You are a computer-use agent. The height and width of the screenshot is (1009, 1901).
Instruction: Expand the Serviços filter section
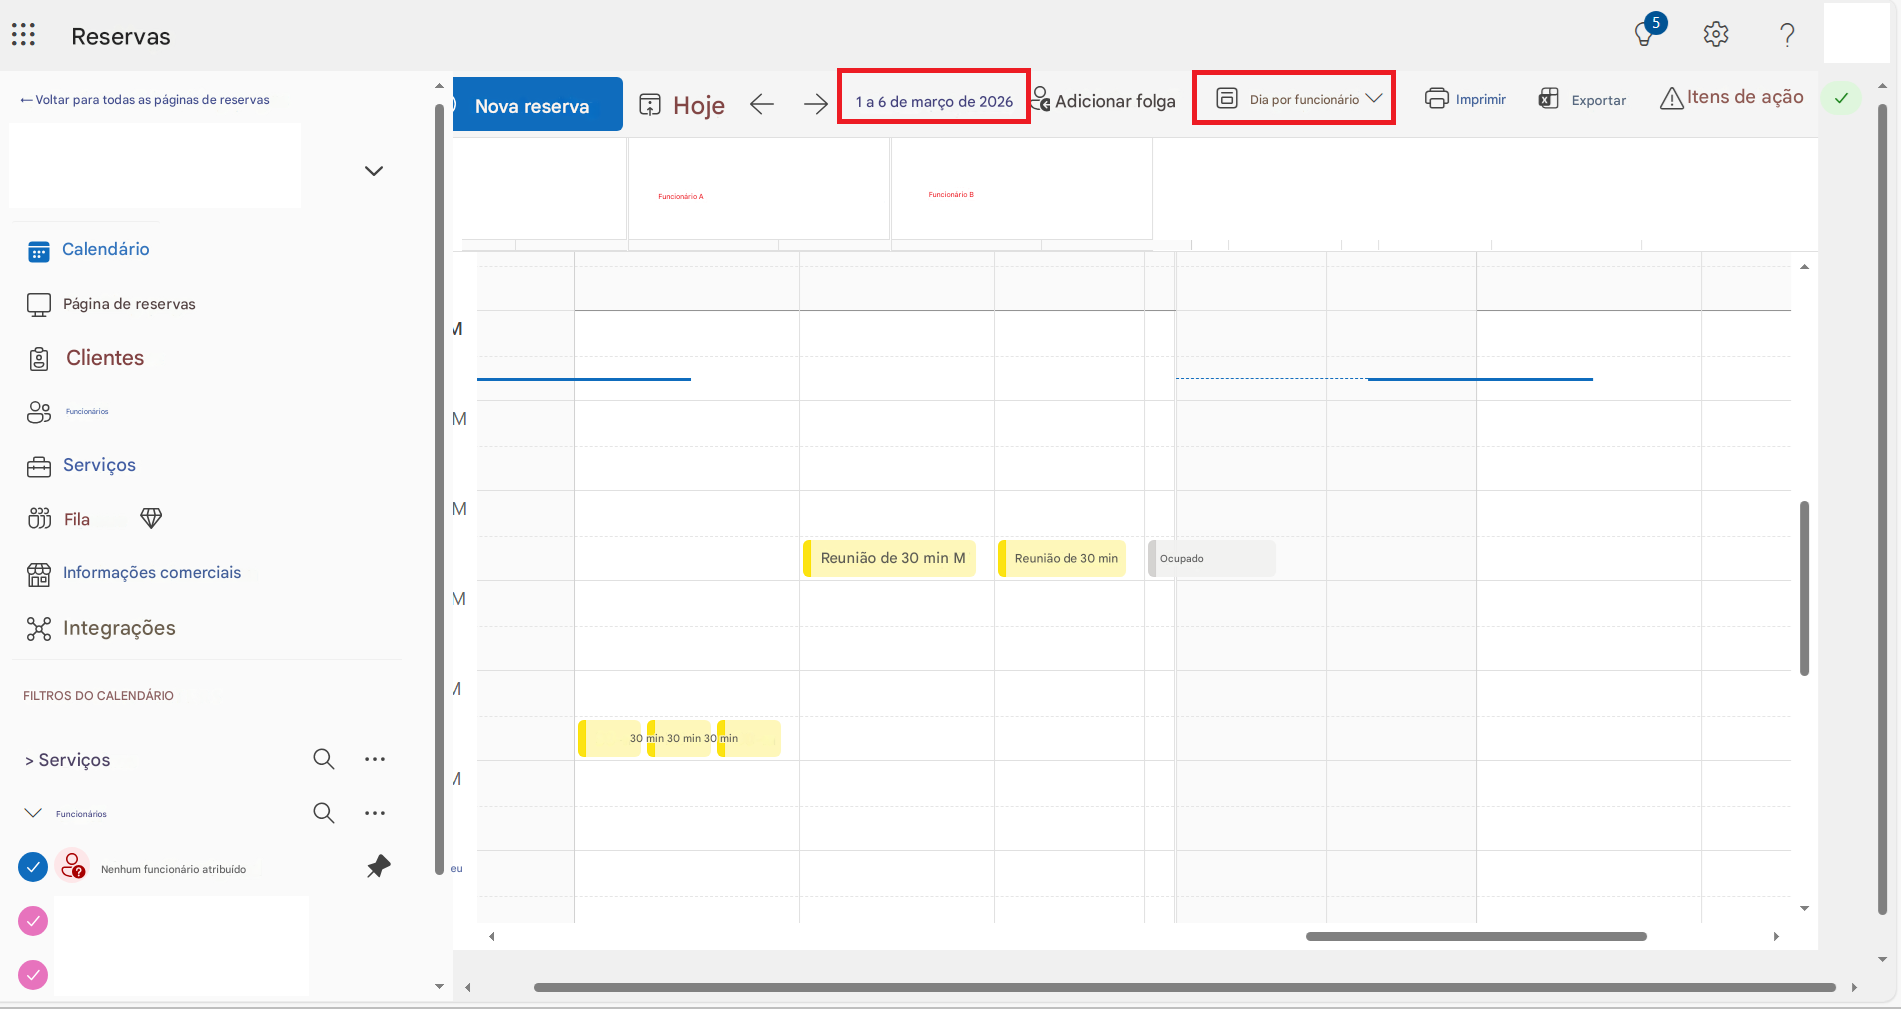point(29,761)
